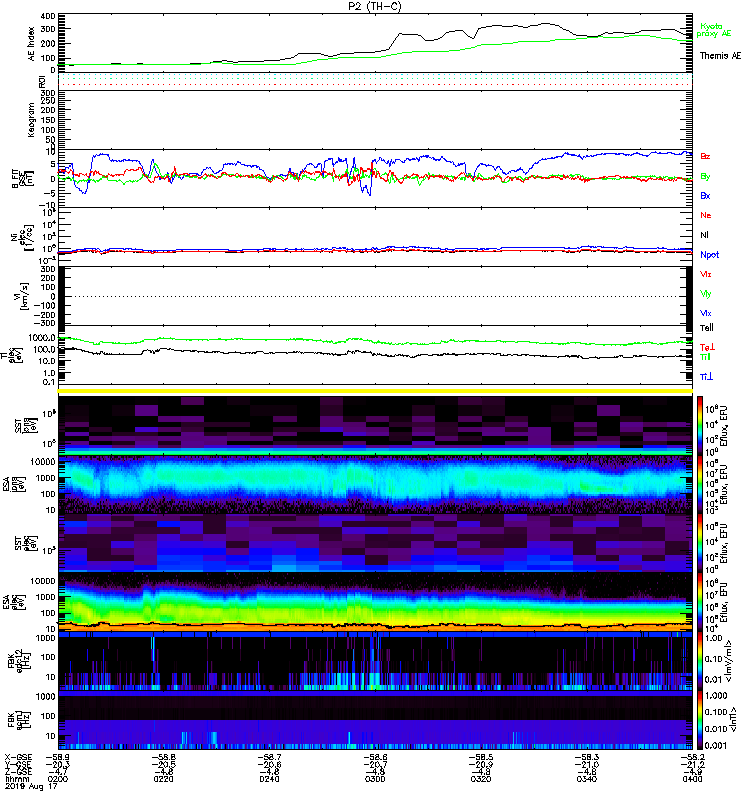Click the X-GSE value -58.9
Viewport: 750px width, 800px height.
click(x=58, y=757)
